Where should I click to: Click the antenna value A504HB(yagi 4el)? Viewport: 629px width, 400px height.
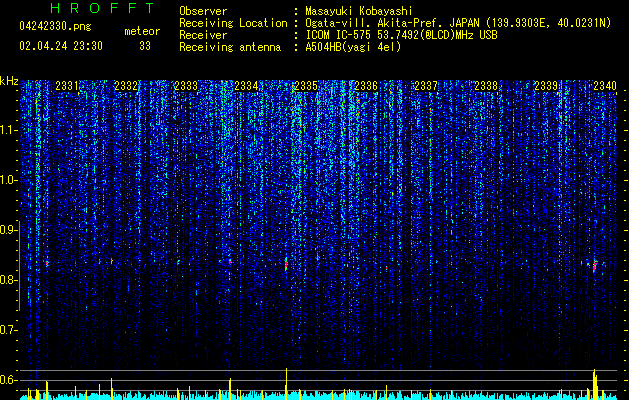[353, 47]
